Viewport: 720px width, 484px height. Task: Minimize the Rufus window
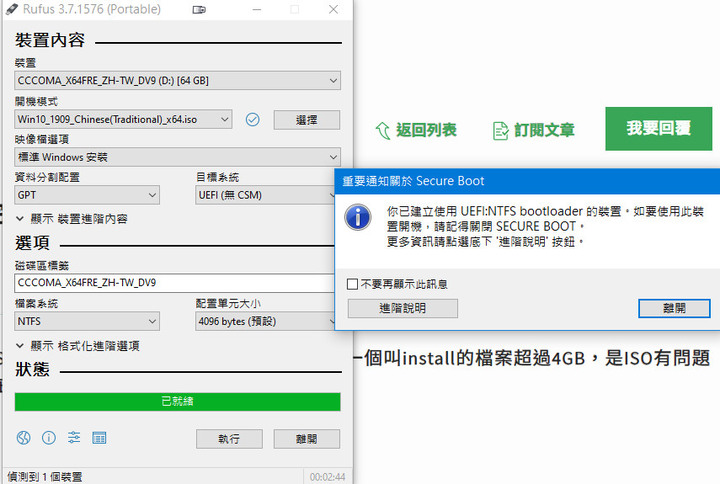tap(257, 9)
